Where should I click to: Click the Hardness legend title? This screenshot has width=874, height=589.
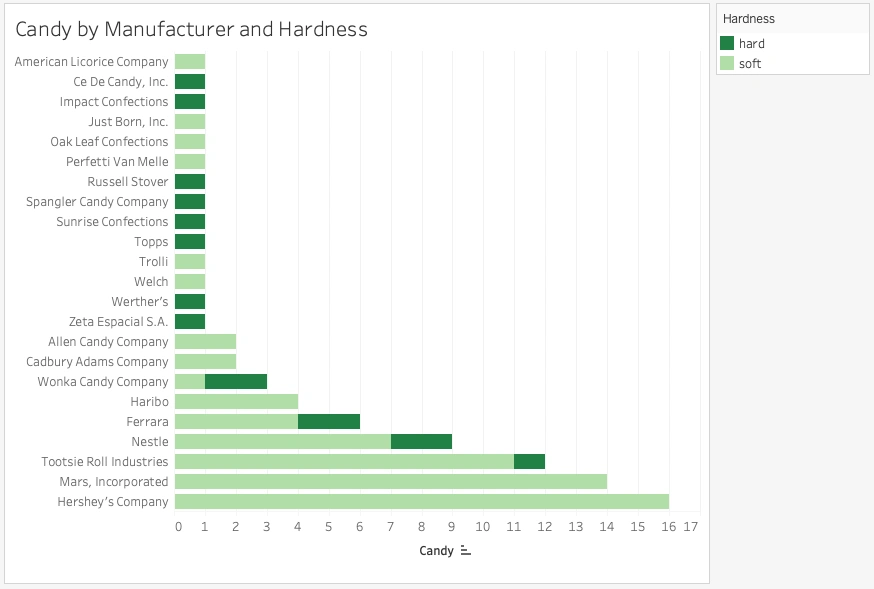(748, 19)
